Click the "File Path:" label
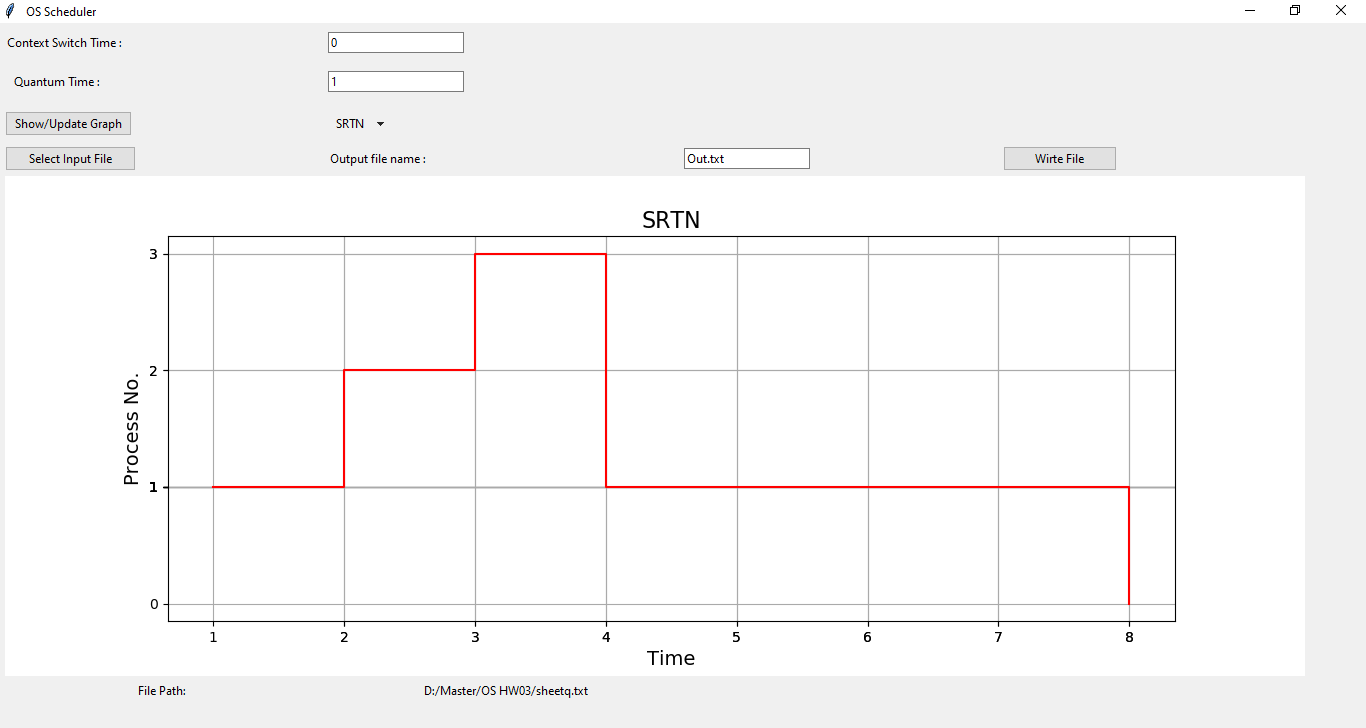 162,691
